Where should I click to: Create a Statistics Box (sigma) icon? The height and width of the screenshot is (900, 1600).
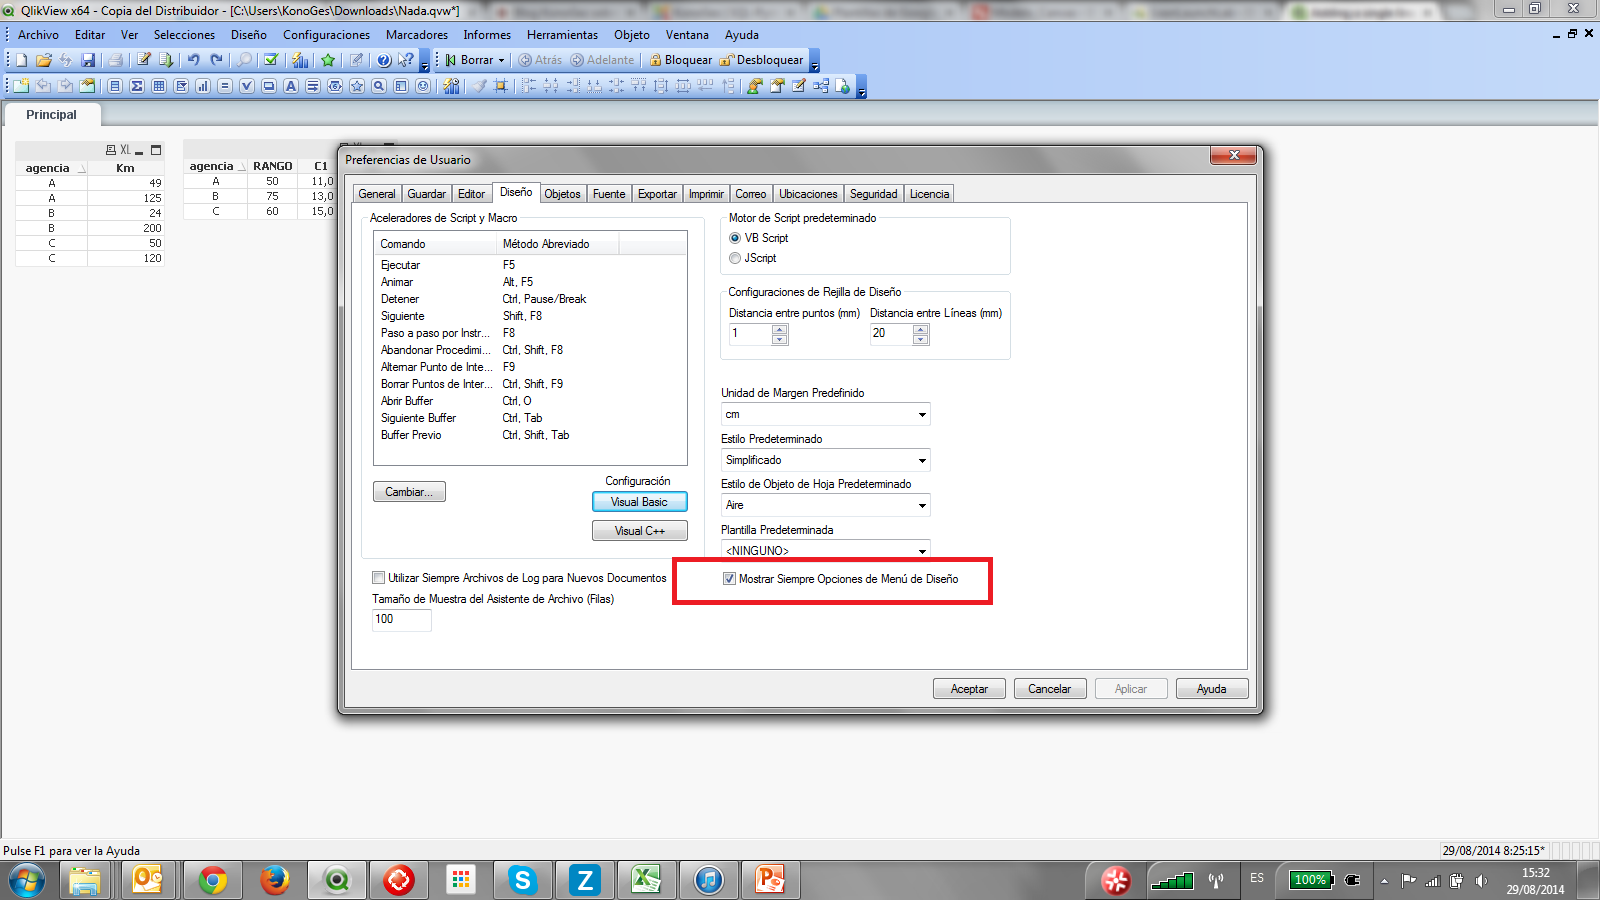[x=137, y=86]
